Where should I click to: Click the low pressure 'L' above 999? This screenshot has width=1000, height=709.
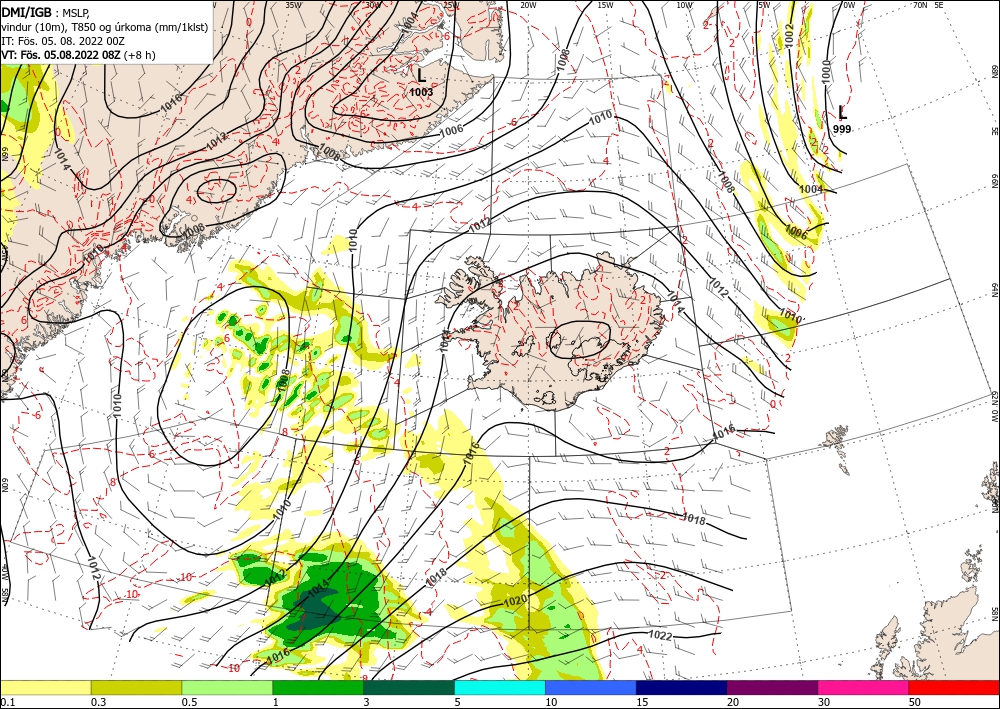842,113
